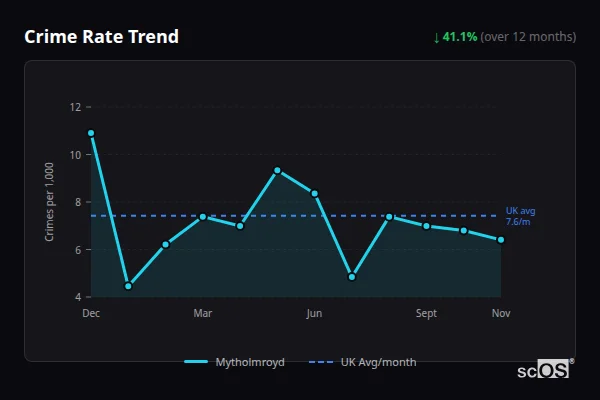Click the Dec data point at 11
Viewport: 600px width, 400px height.
91,133
